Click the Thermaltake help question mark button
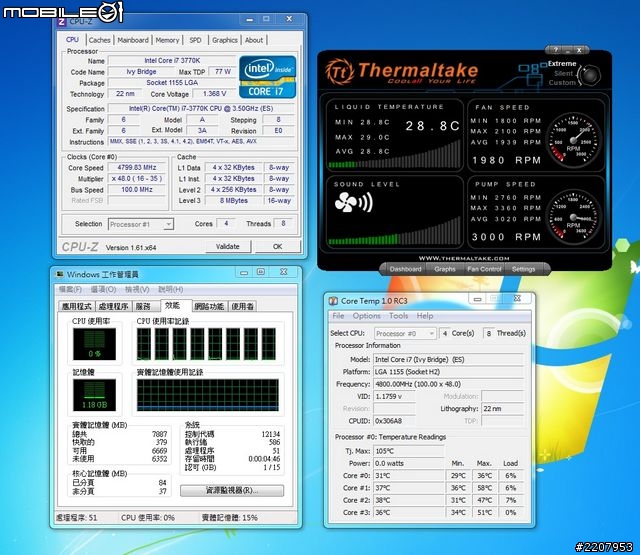Viewport: 640px width, 555px height. click(556, 50)
